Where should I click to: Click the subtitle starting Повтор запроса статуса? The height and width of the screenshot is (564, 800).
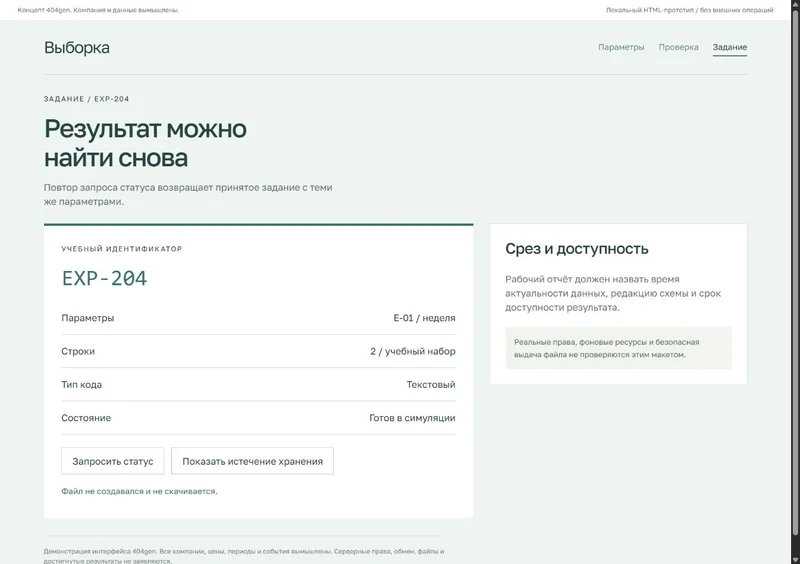(188, 194)
